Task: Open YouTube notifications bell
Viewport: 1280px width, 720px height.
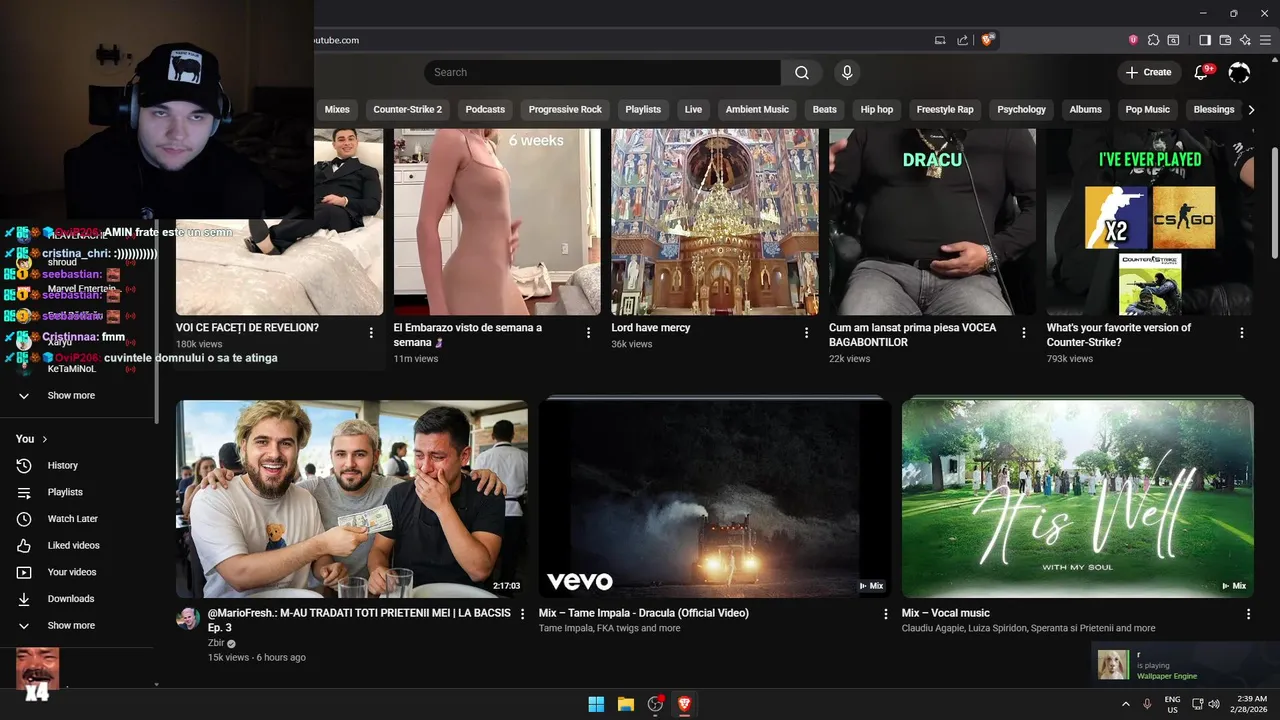Action: 1202,72
